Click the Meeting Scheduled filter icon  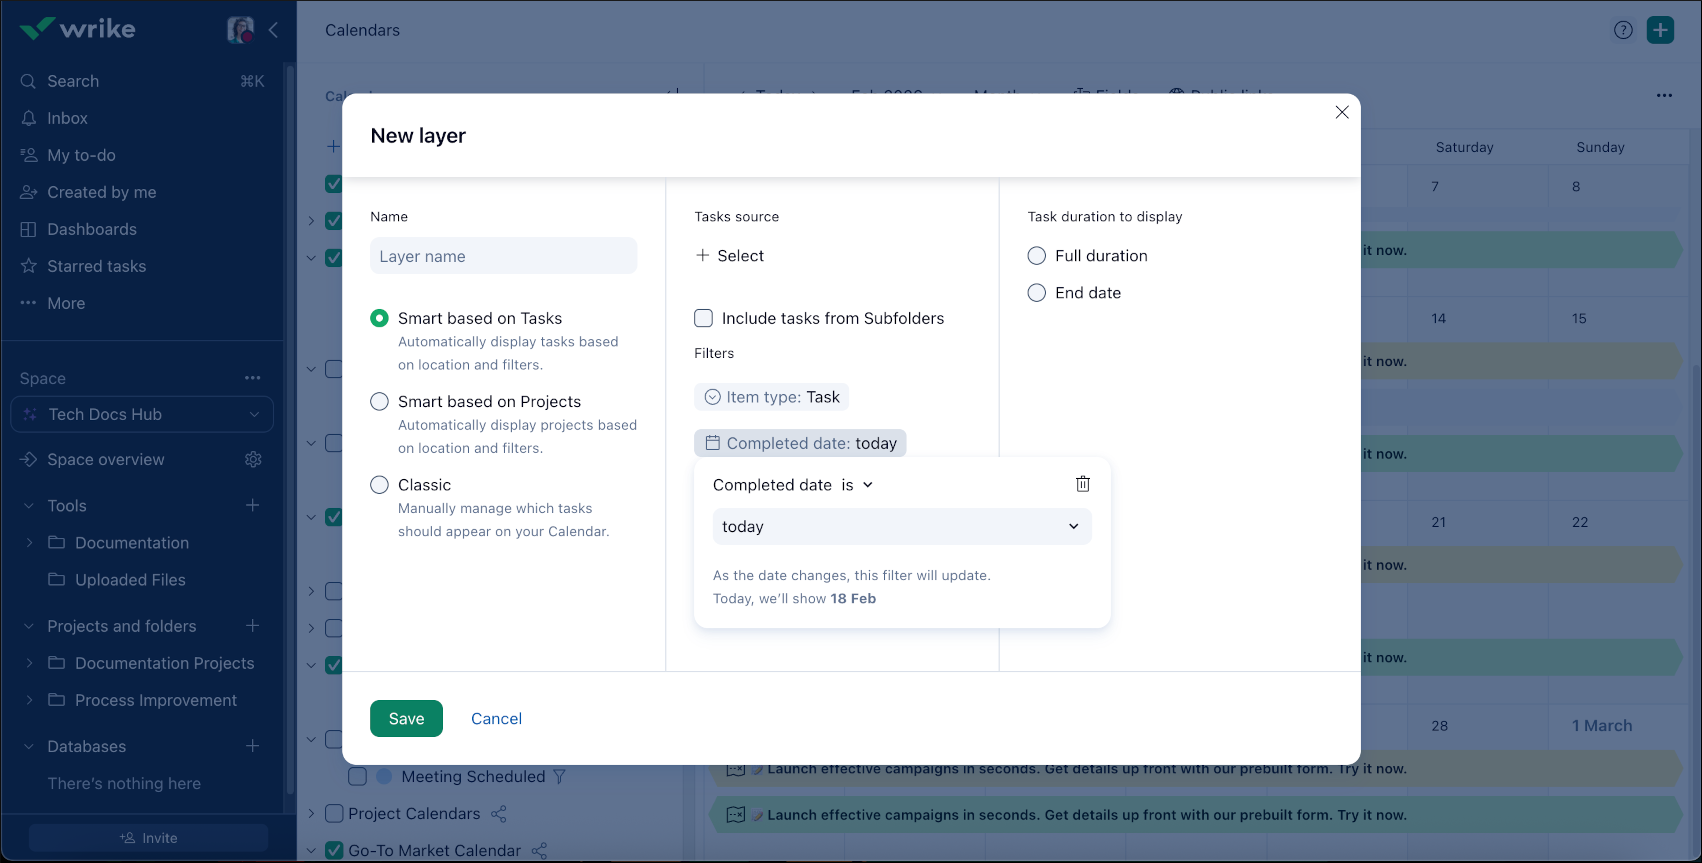559,777
